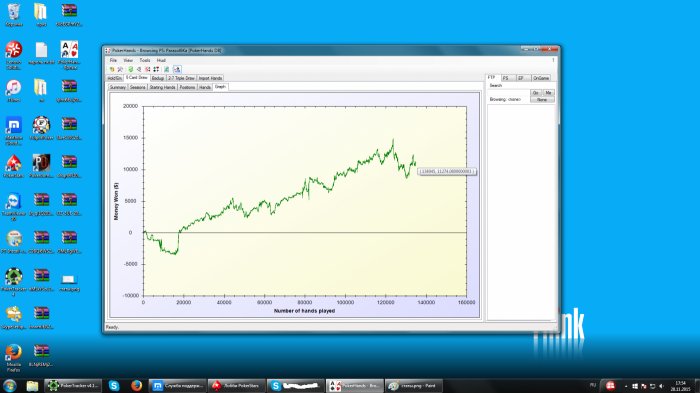The width and height of the screenshot is (700, 393).
Task: Switch to the Hold'Em game tab
Action: [x=115, y=78]
